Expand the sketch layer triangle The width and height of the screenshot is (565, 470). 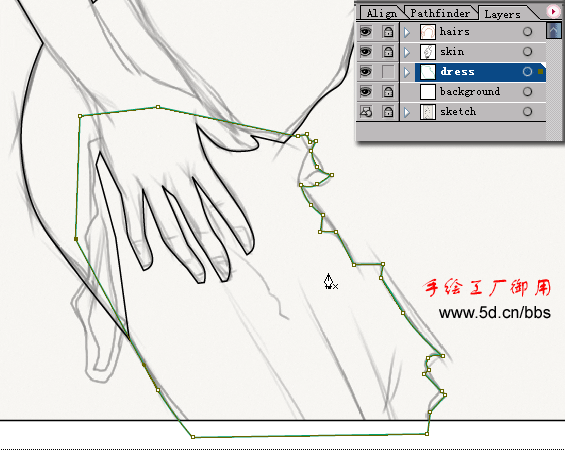point(407,112)
